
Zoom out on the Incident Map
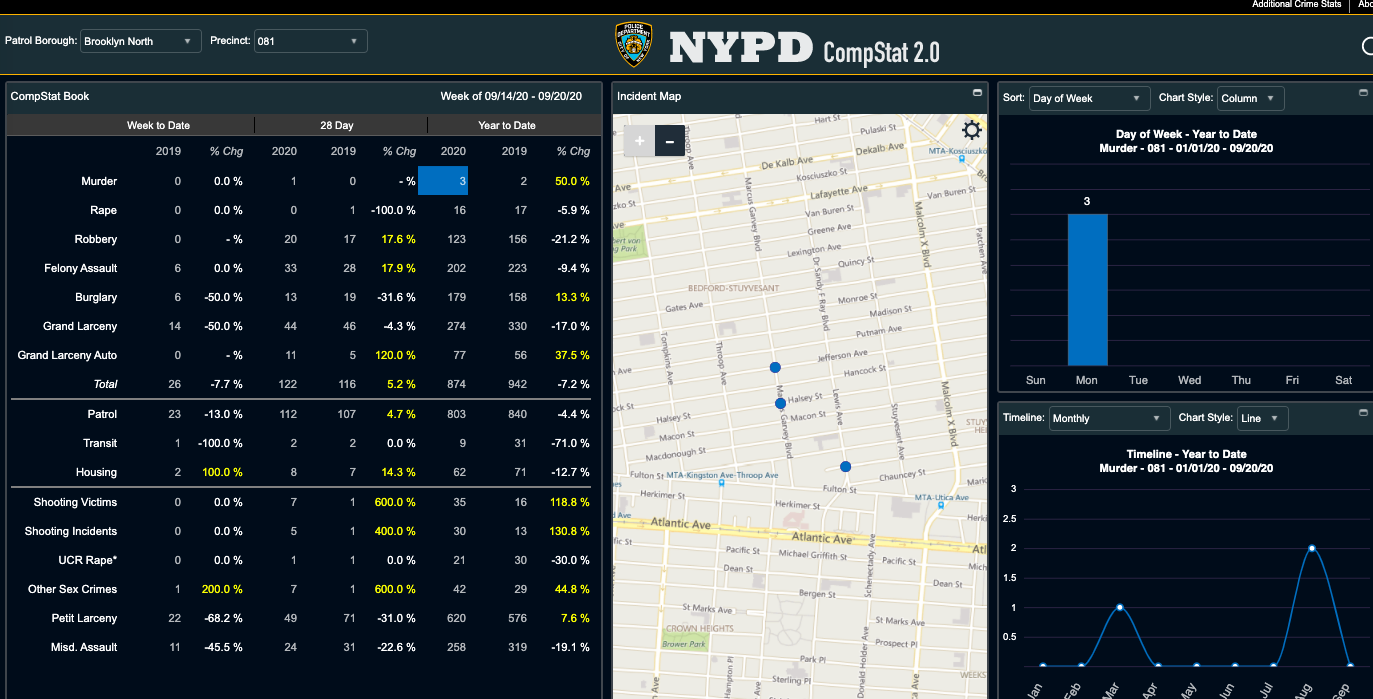[x=669, y=141]
